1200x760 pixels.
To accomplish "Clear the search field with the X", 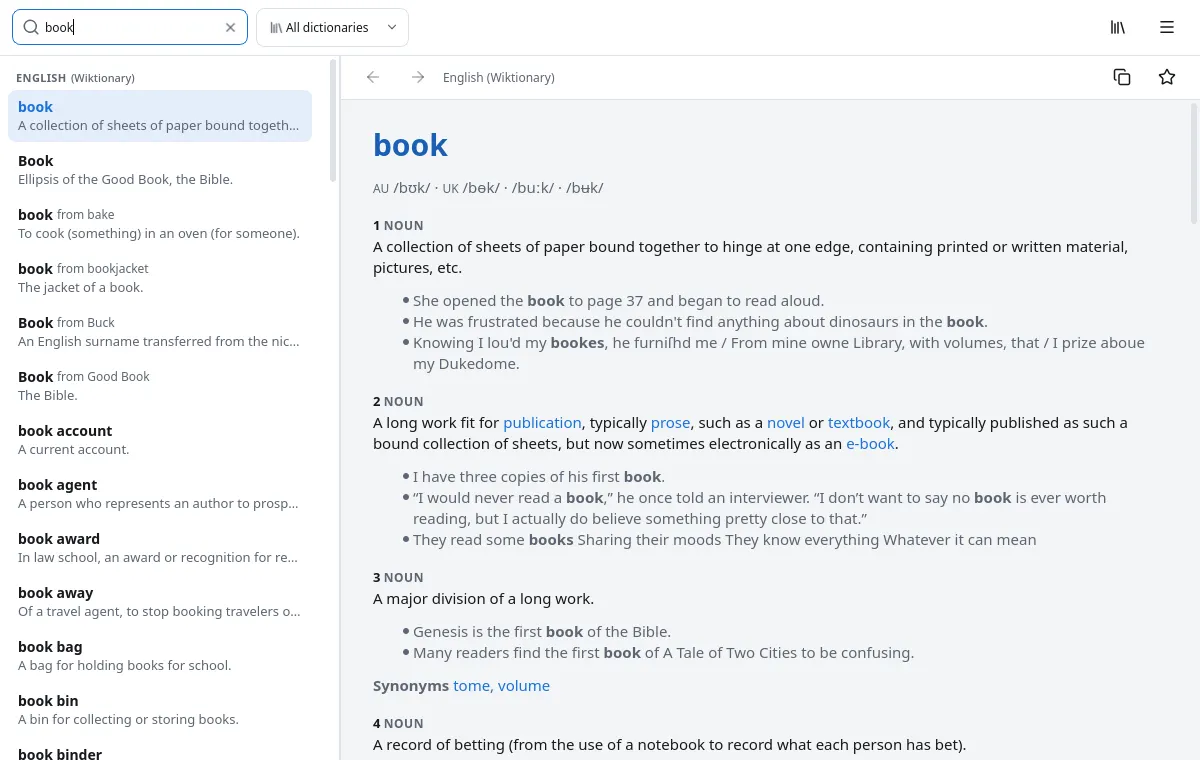I will [x=231, y=28].
